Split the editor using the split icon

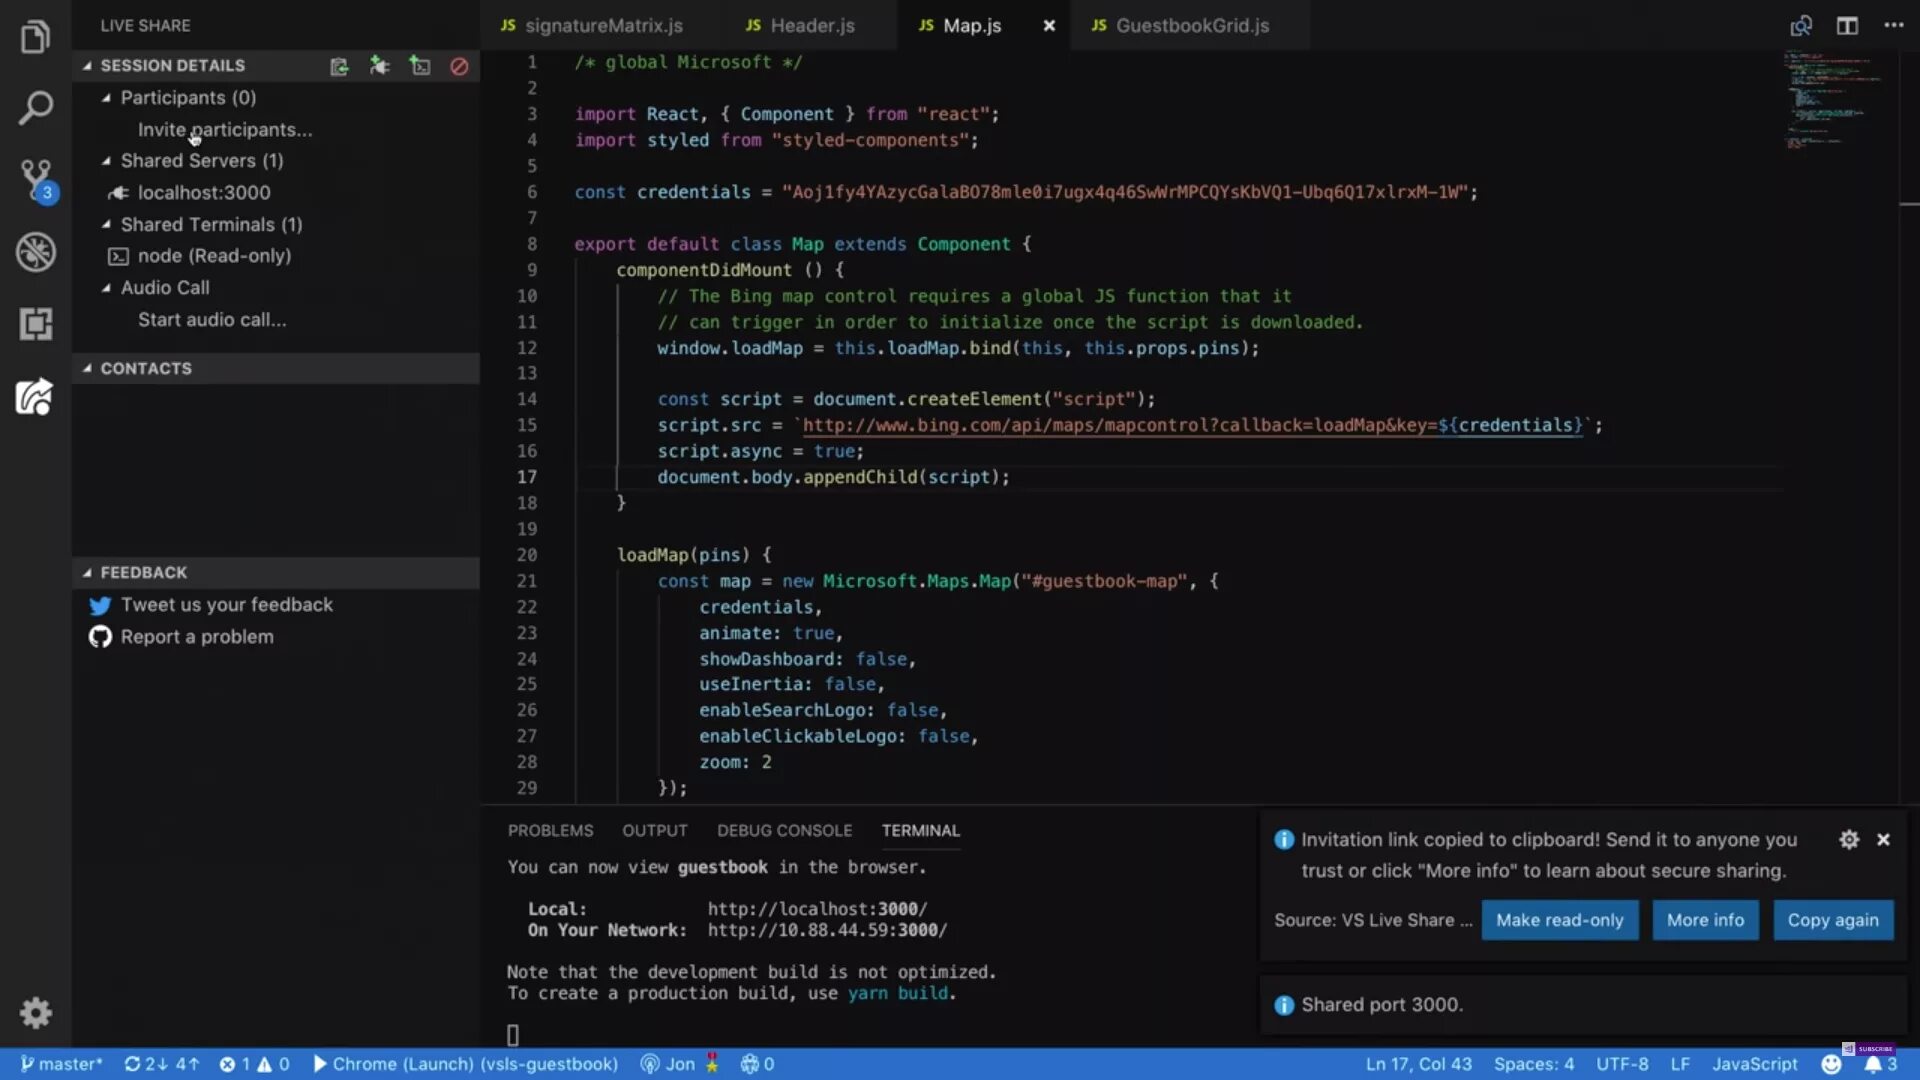click(x=1846, y=26)
